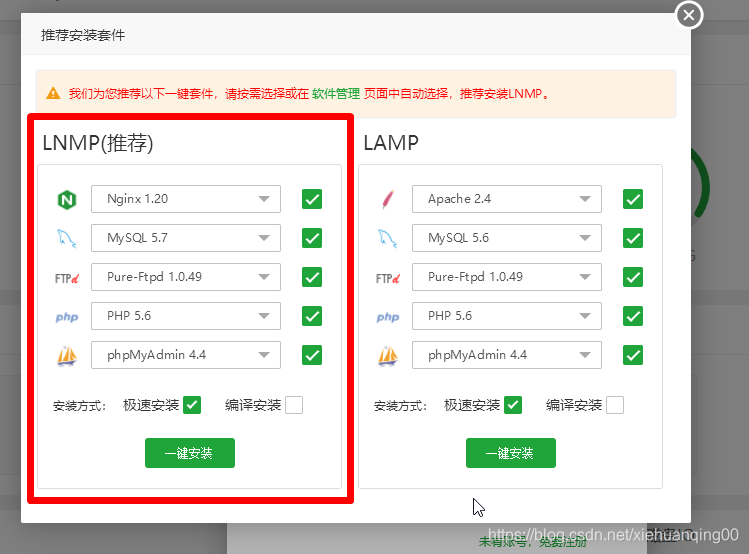Toggle 极速安装 checkbox in LNMP panel
Image resolution: width=749 pixels, height=554 pixels.
point(192,405)
